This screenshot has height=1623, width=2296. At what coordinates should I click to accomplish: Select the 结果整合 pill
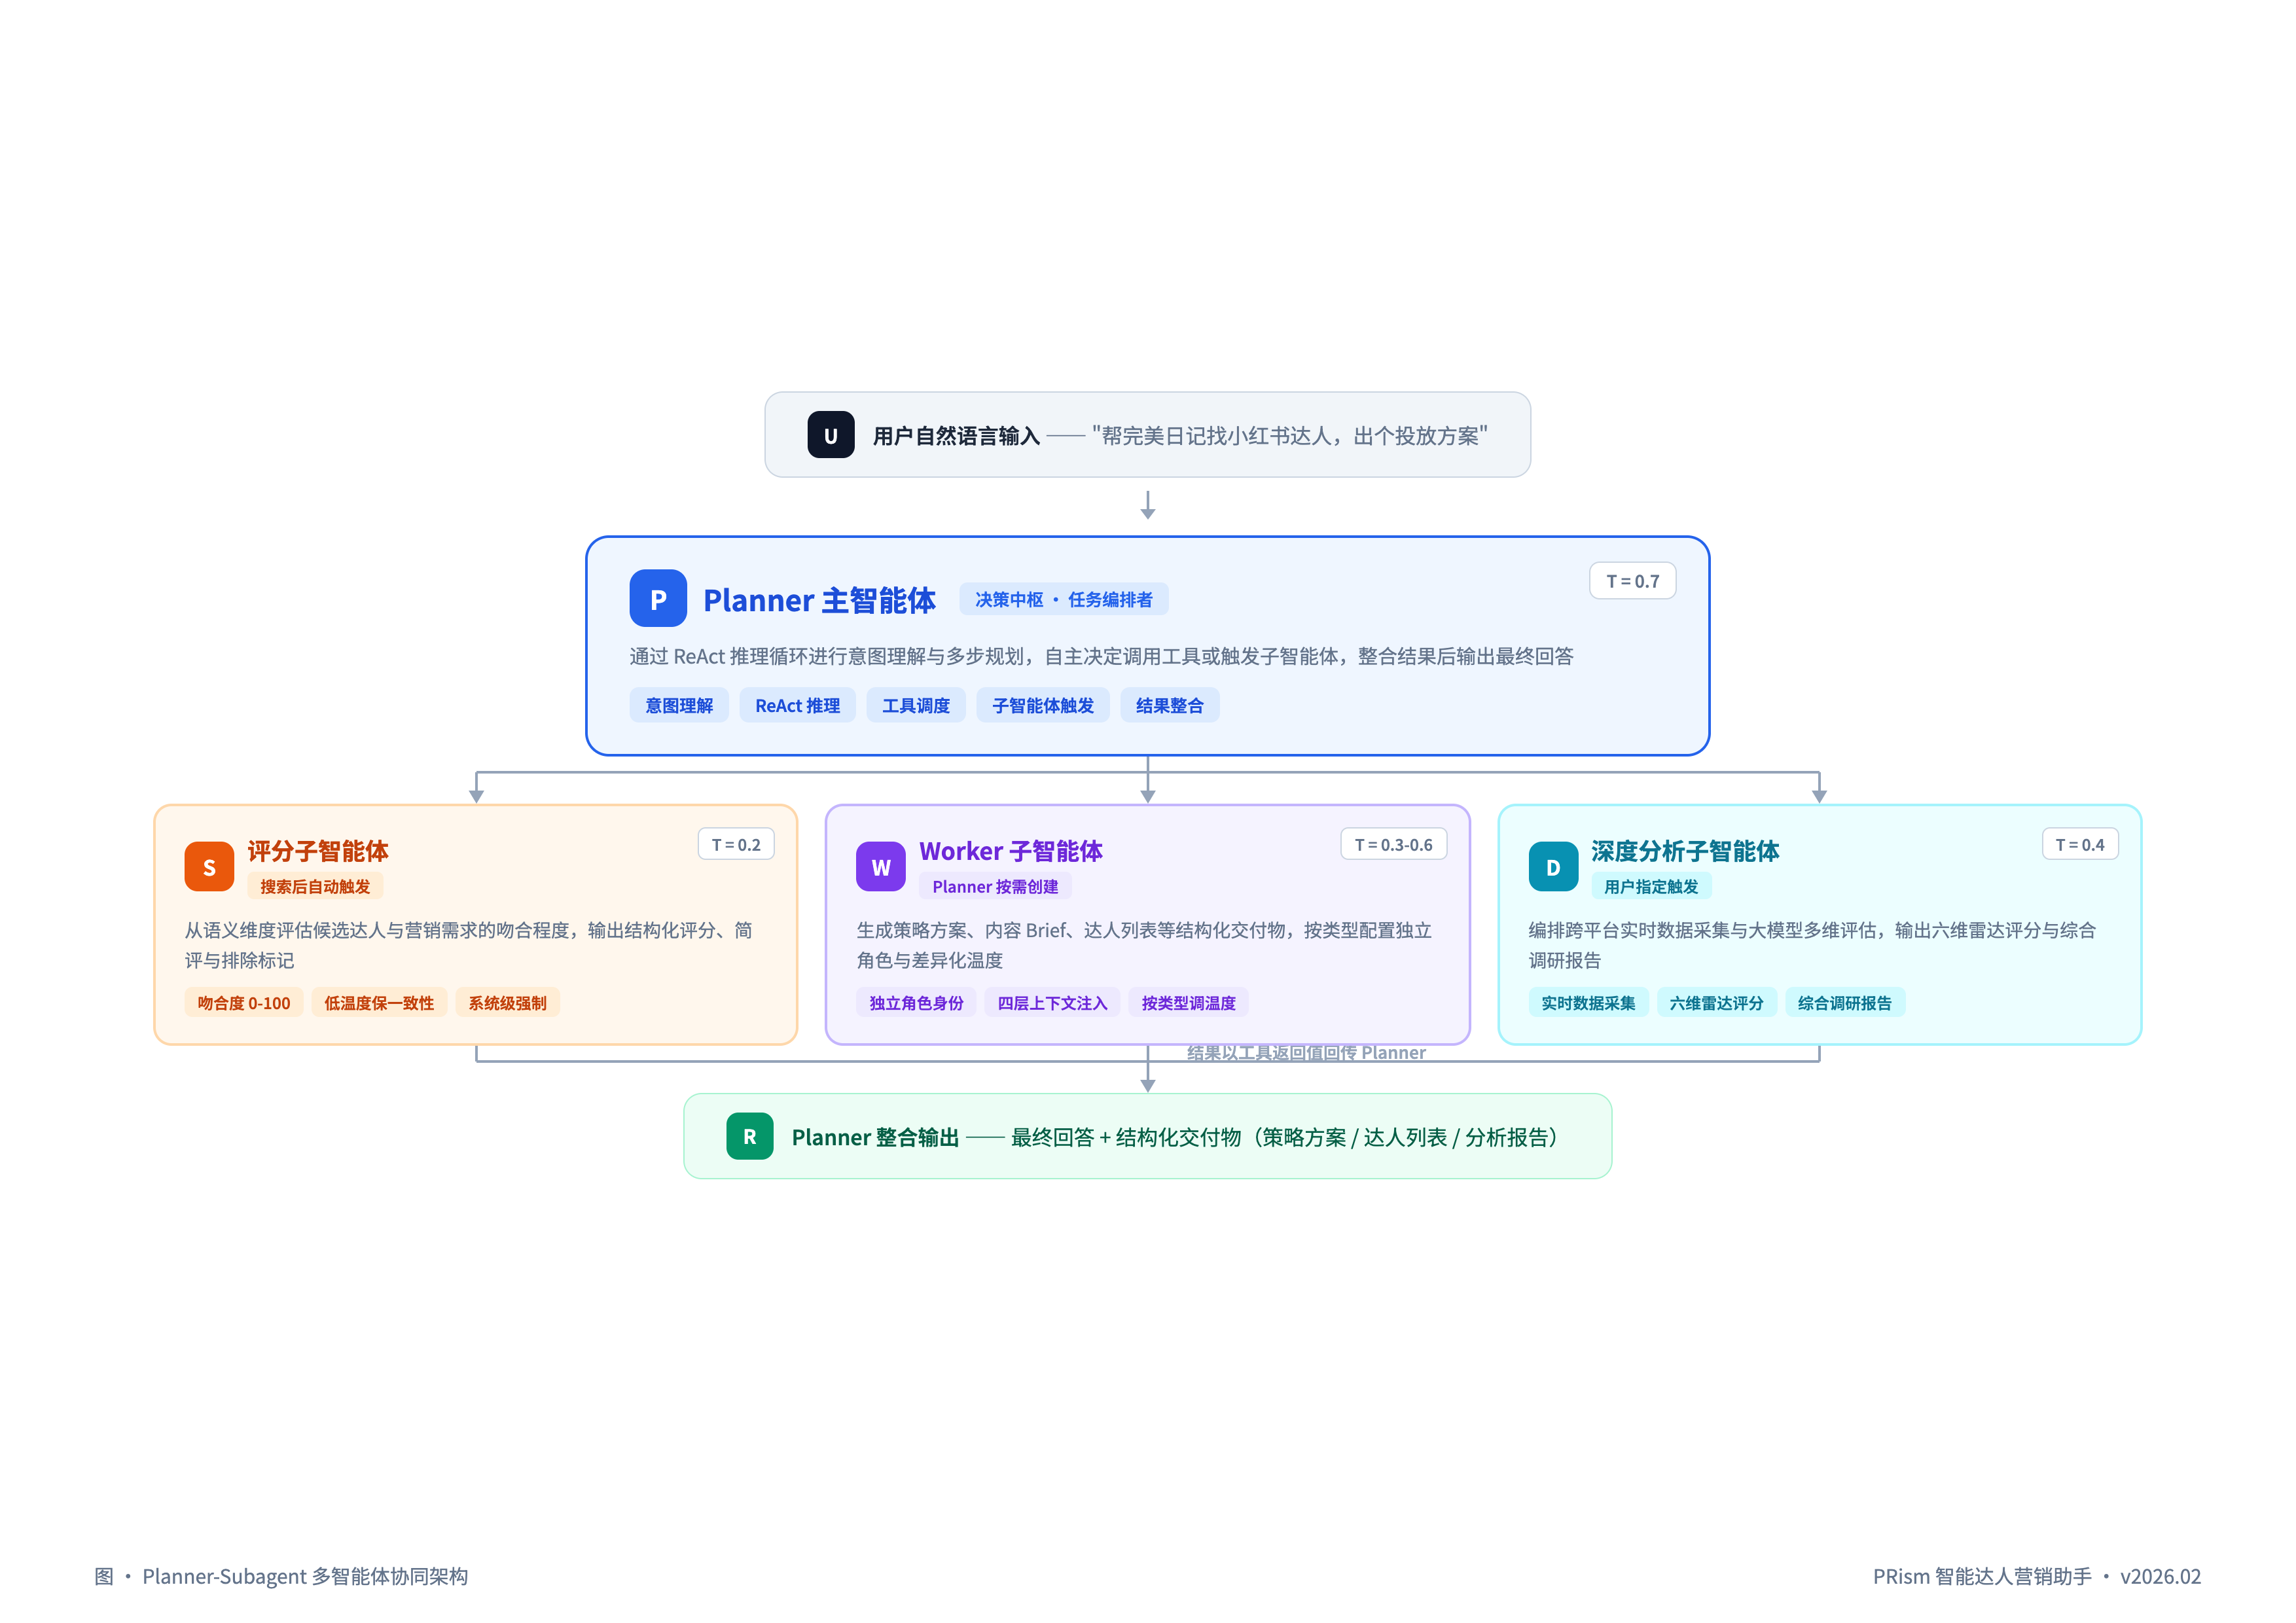(x=1170, y=705)
